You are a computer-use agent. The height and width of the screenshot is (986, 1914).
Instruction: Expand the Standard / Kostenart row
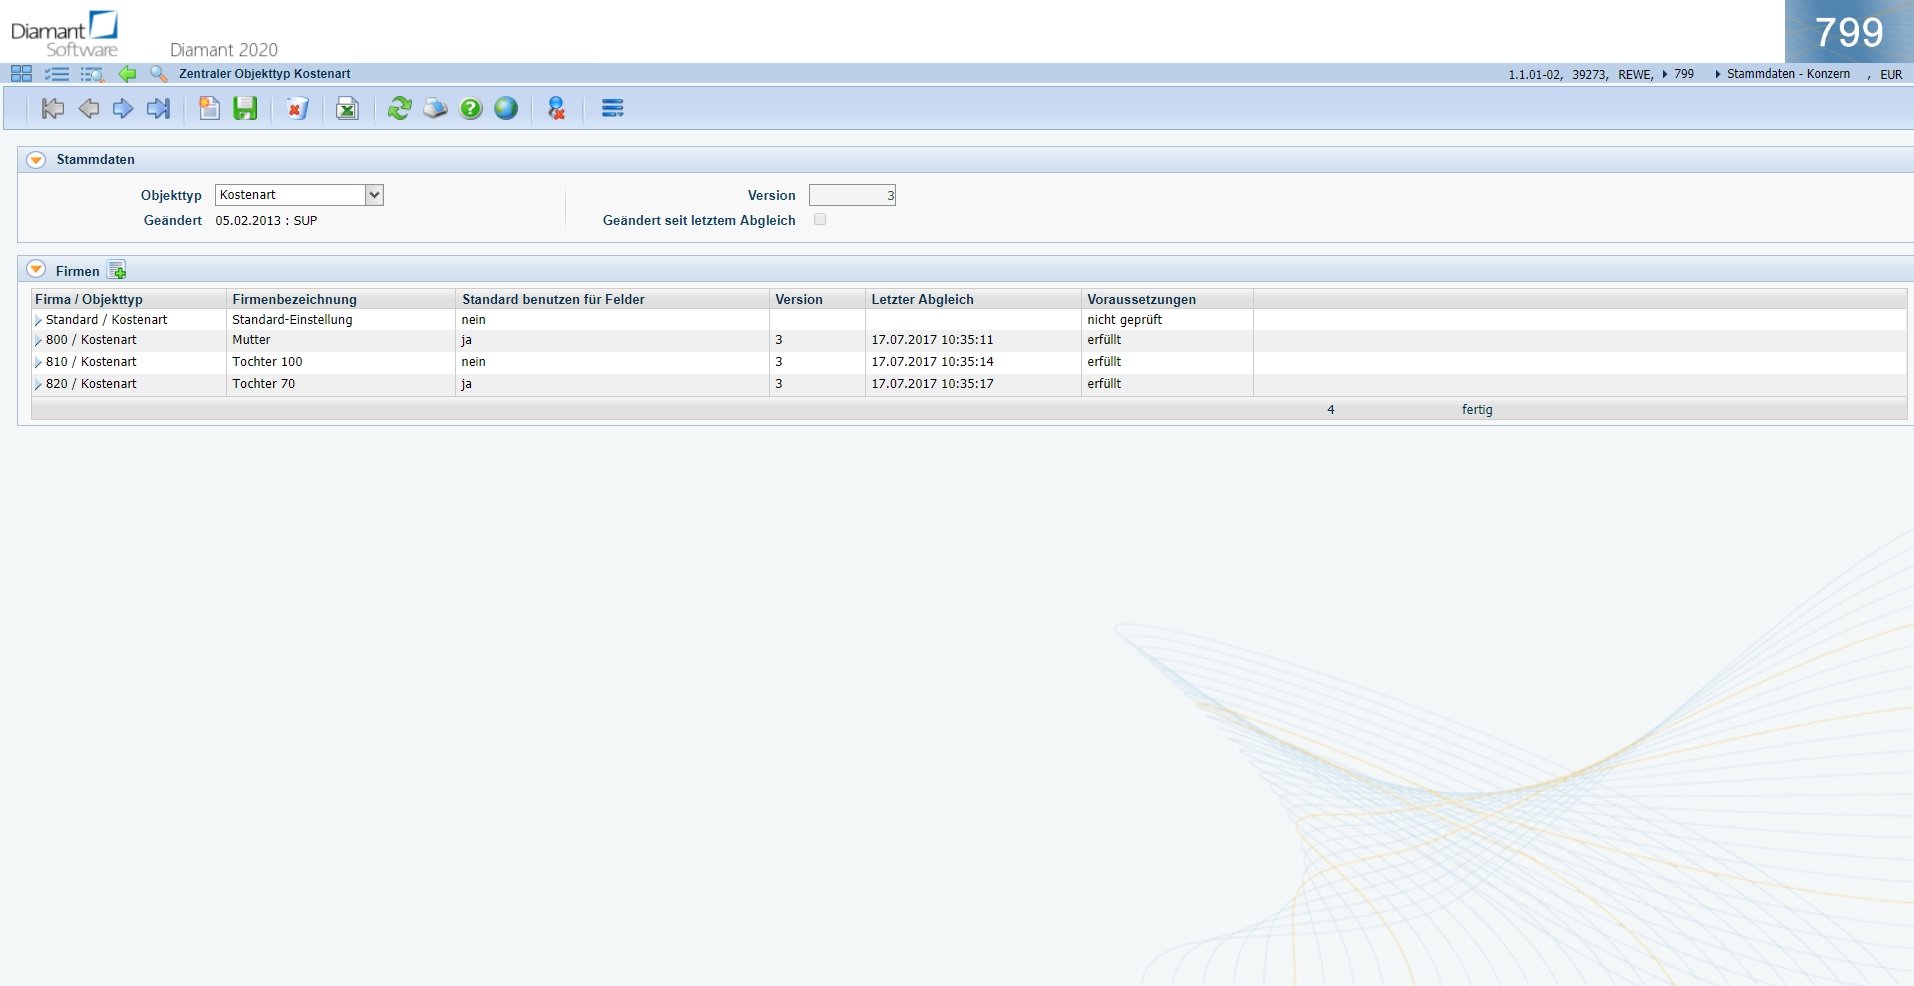pyautogui.click(x=38, y=321)
